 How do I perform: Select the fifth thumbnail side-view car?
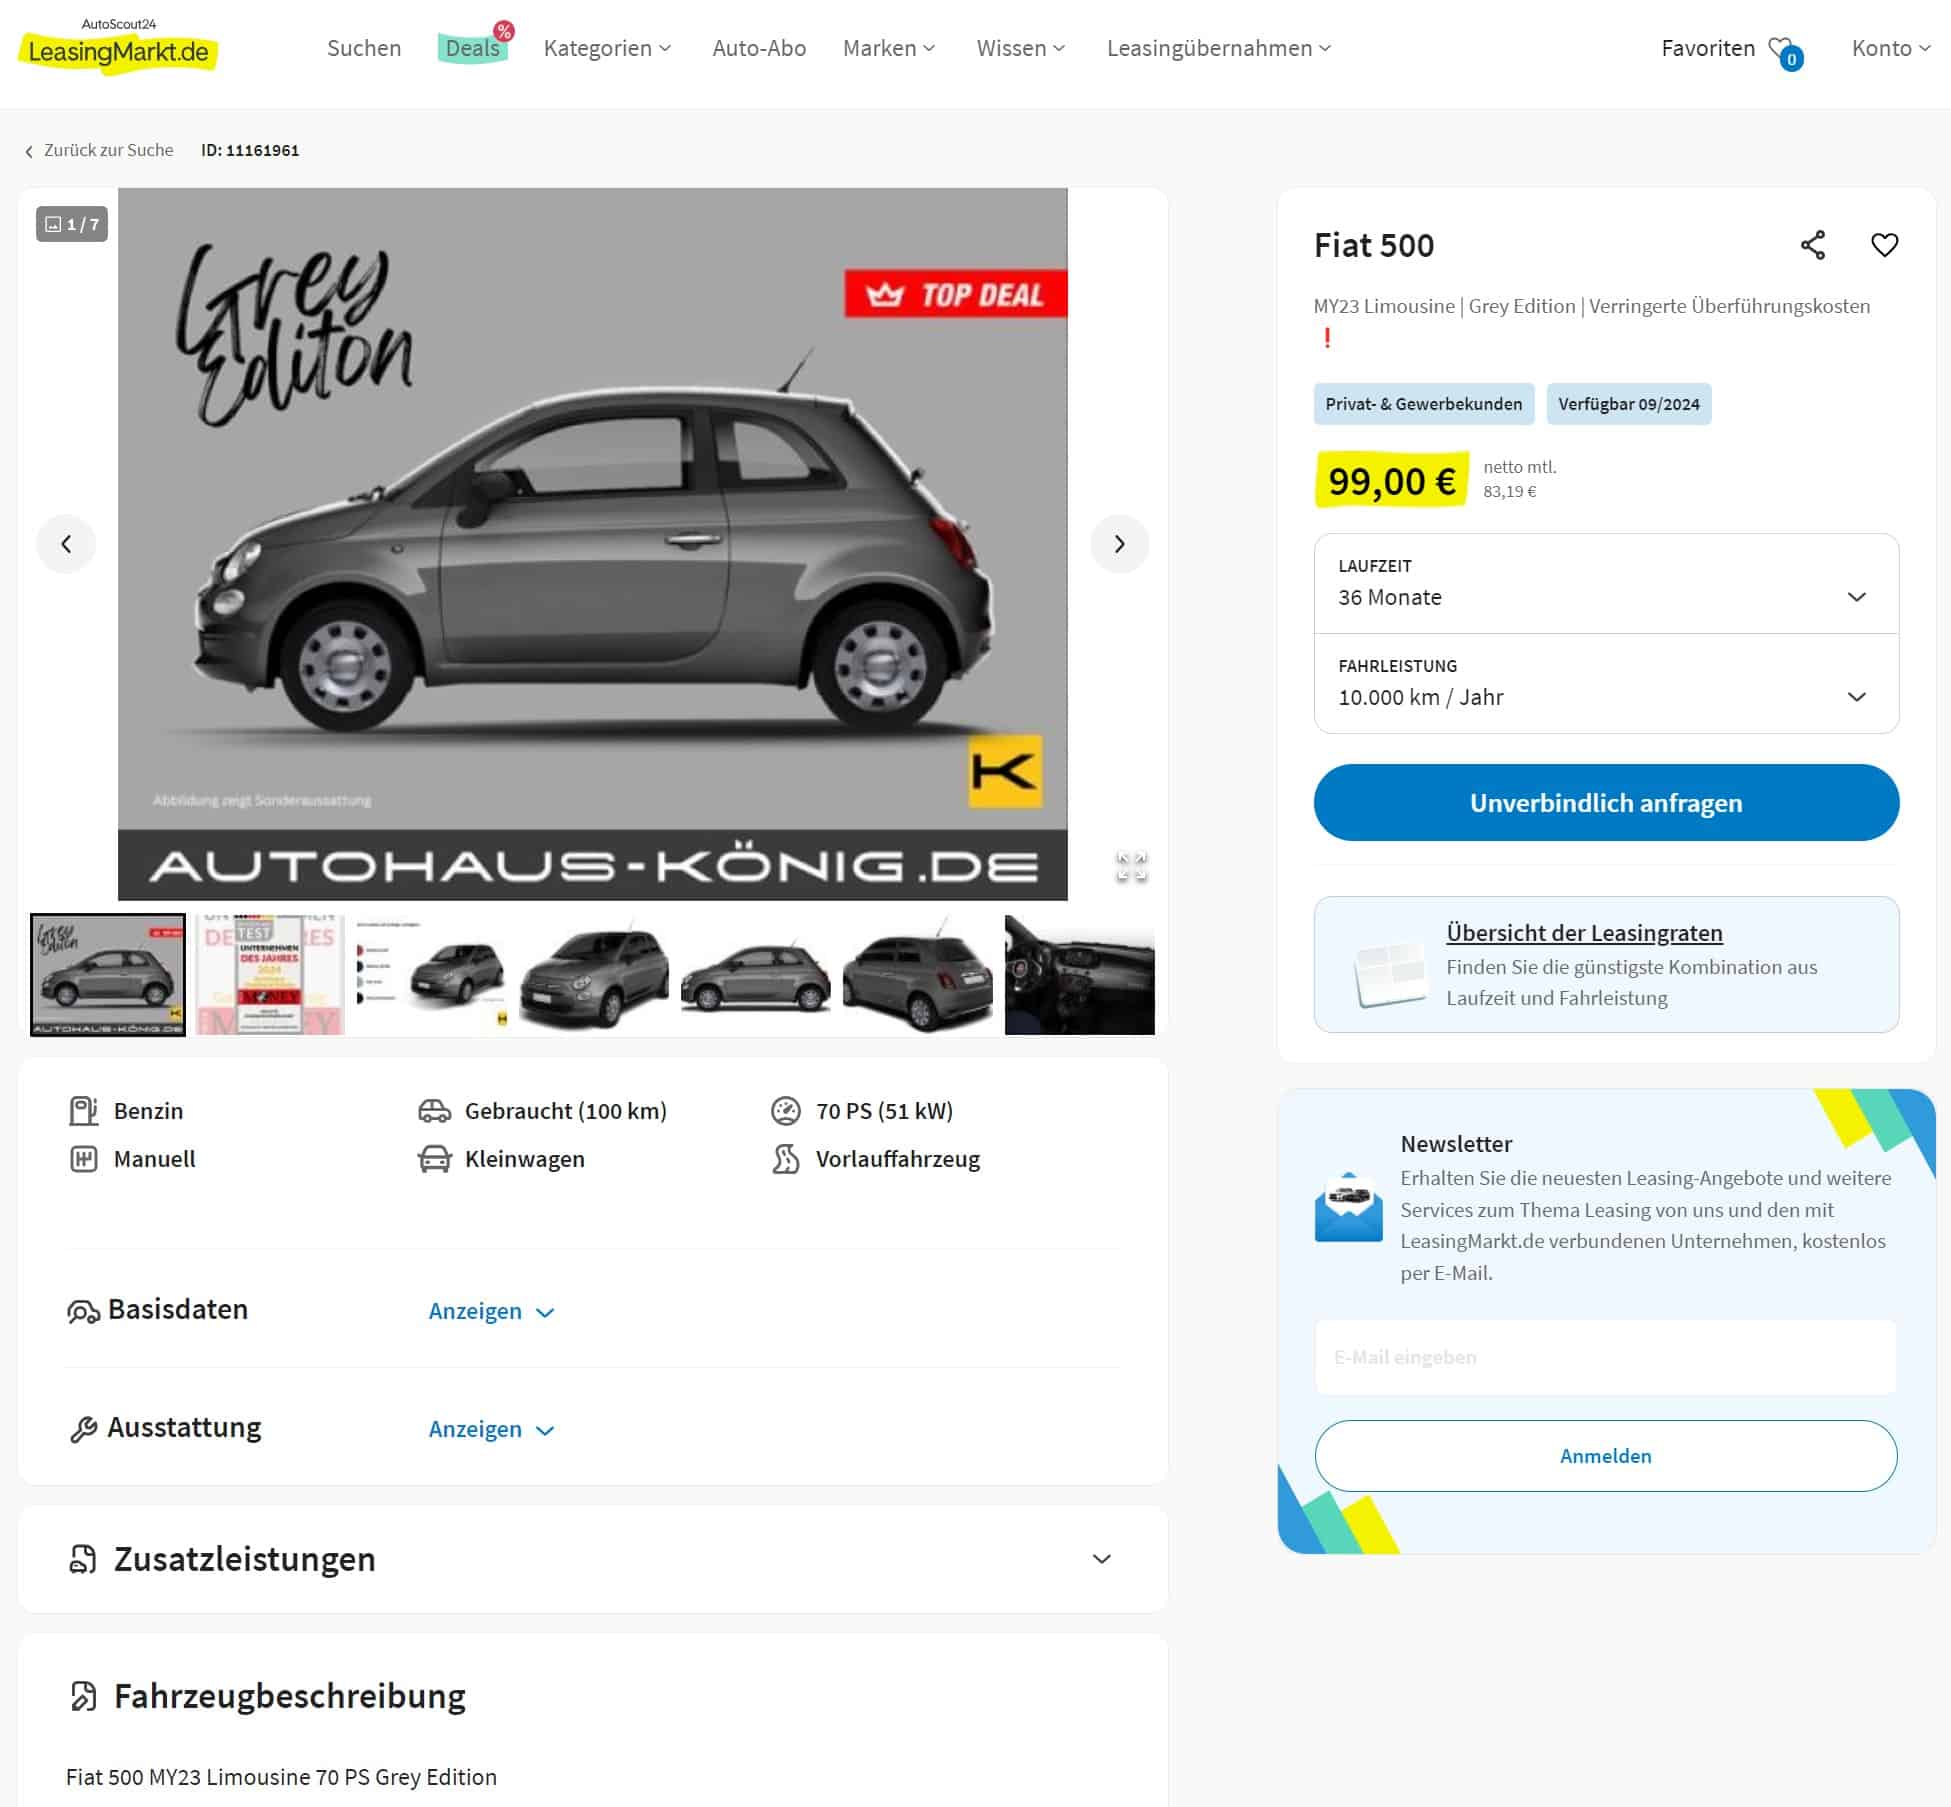coord(756,974)
